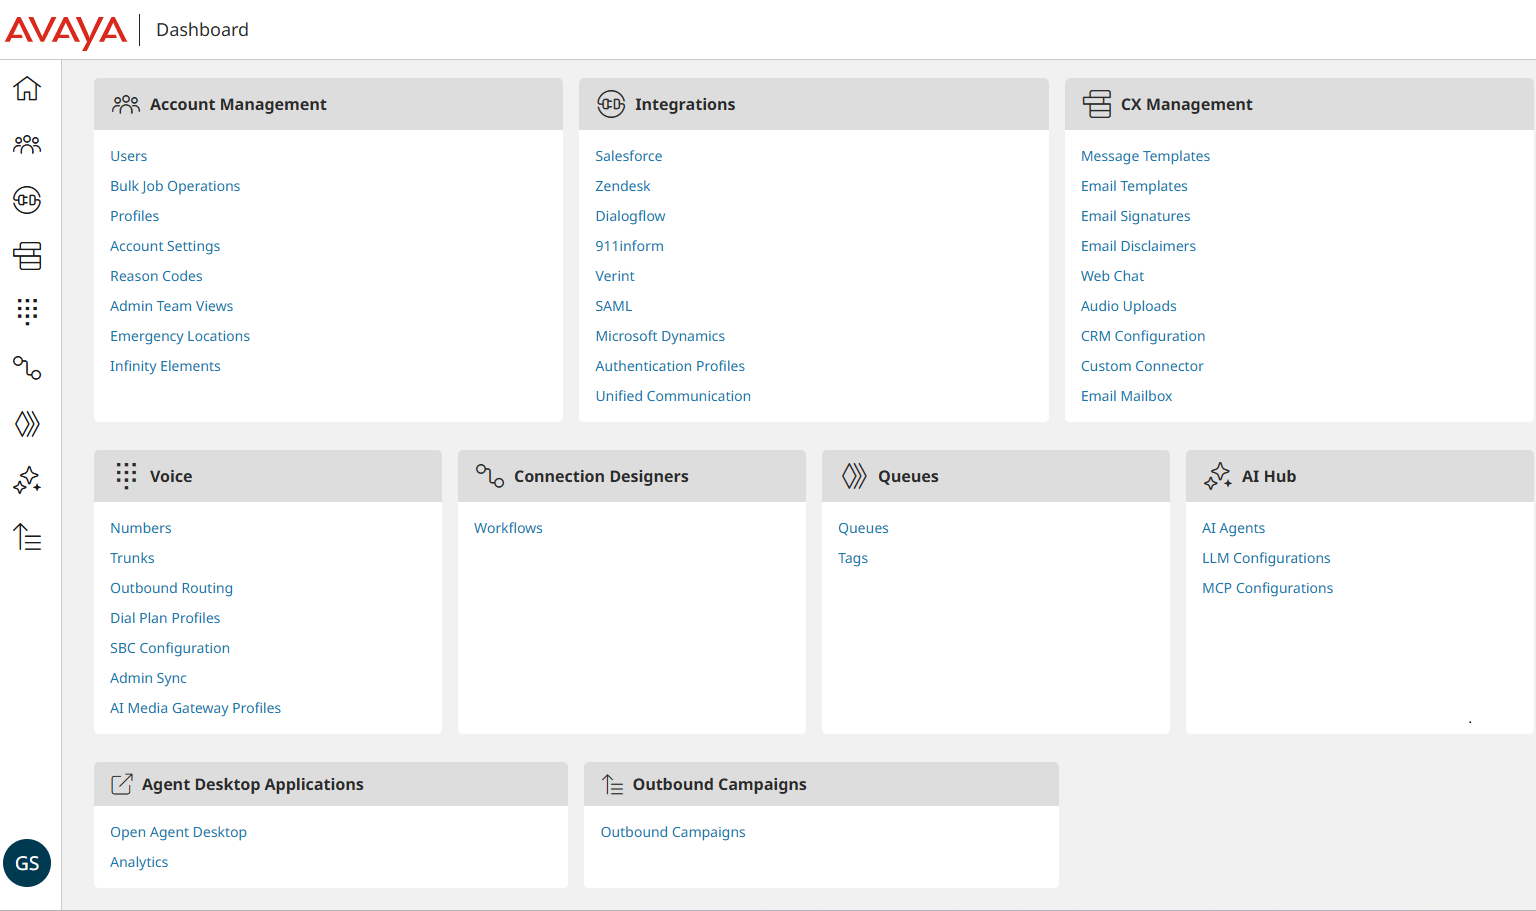
Task: Open Workflows under Connection Designers
Action: (508, 528)
